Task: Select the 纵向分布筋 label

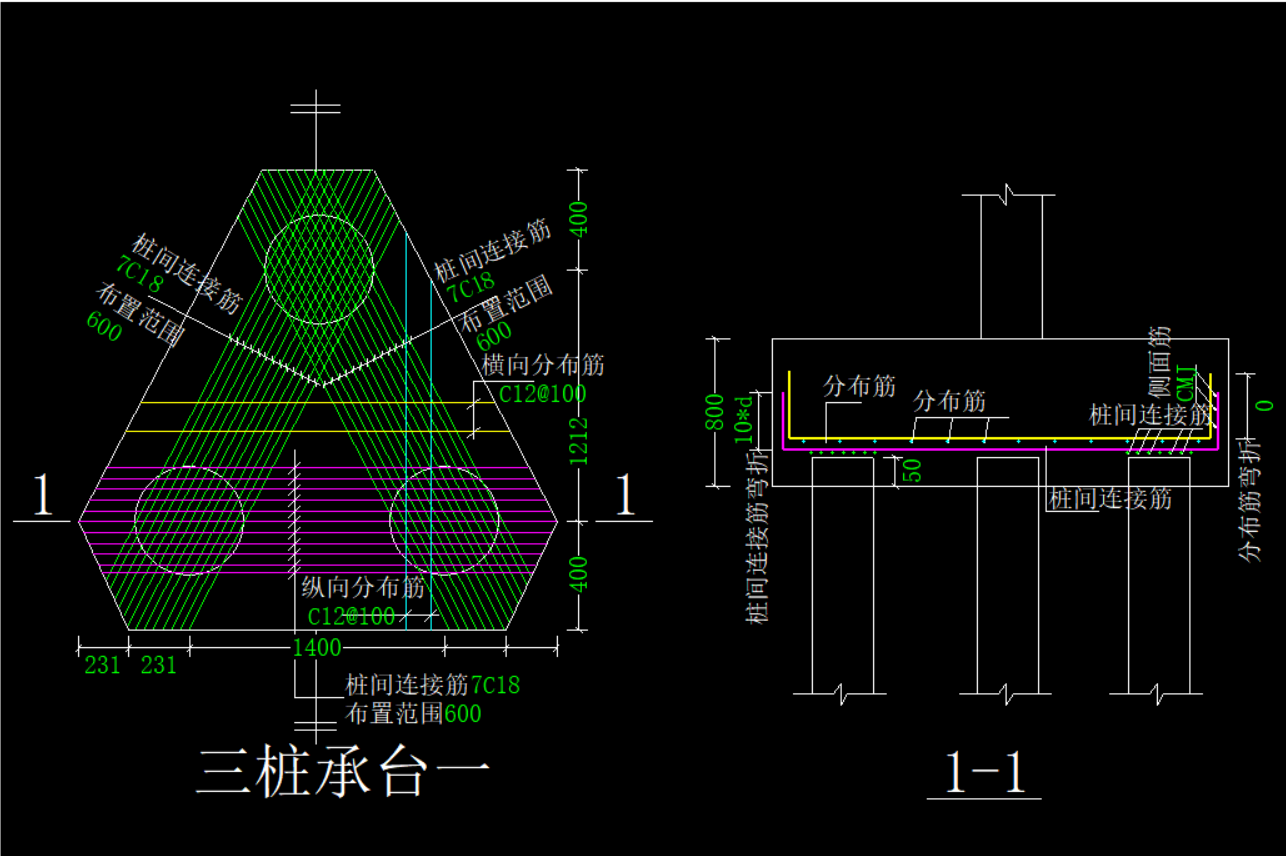Action: pyautogui.click(x=364, y=587)
